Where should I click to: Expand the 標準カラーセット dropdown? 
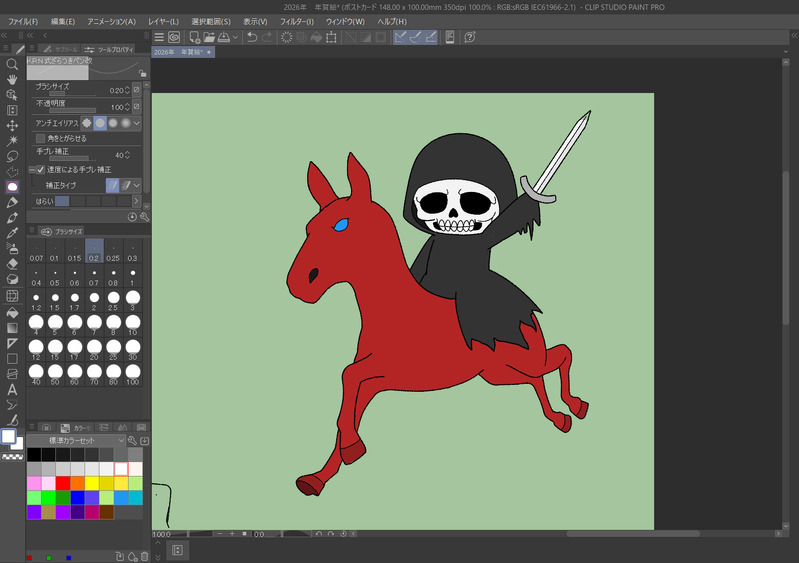[121, 440]
